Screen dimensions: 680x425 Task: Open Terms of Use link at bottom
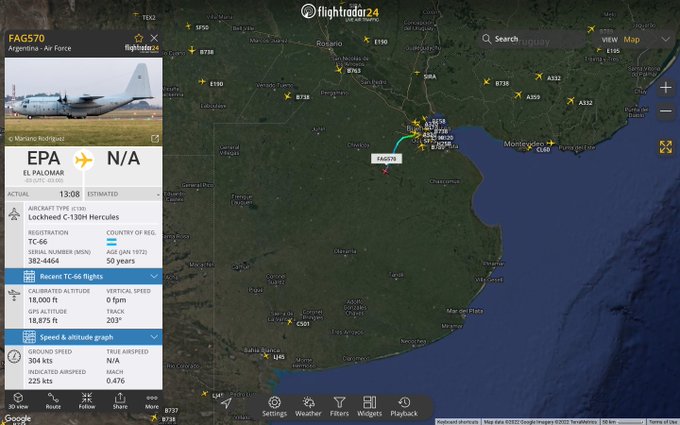click(x=664, y=422)
